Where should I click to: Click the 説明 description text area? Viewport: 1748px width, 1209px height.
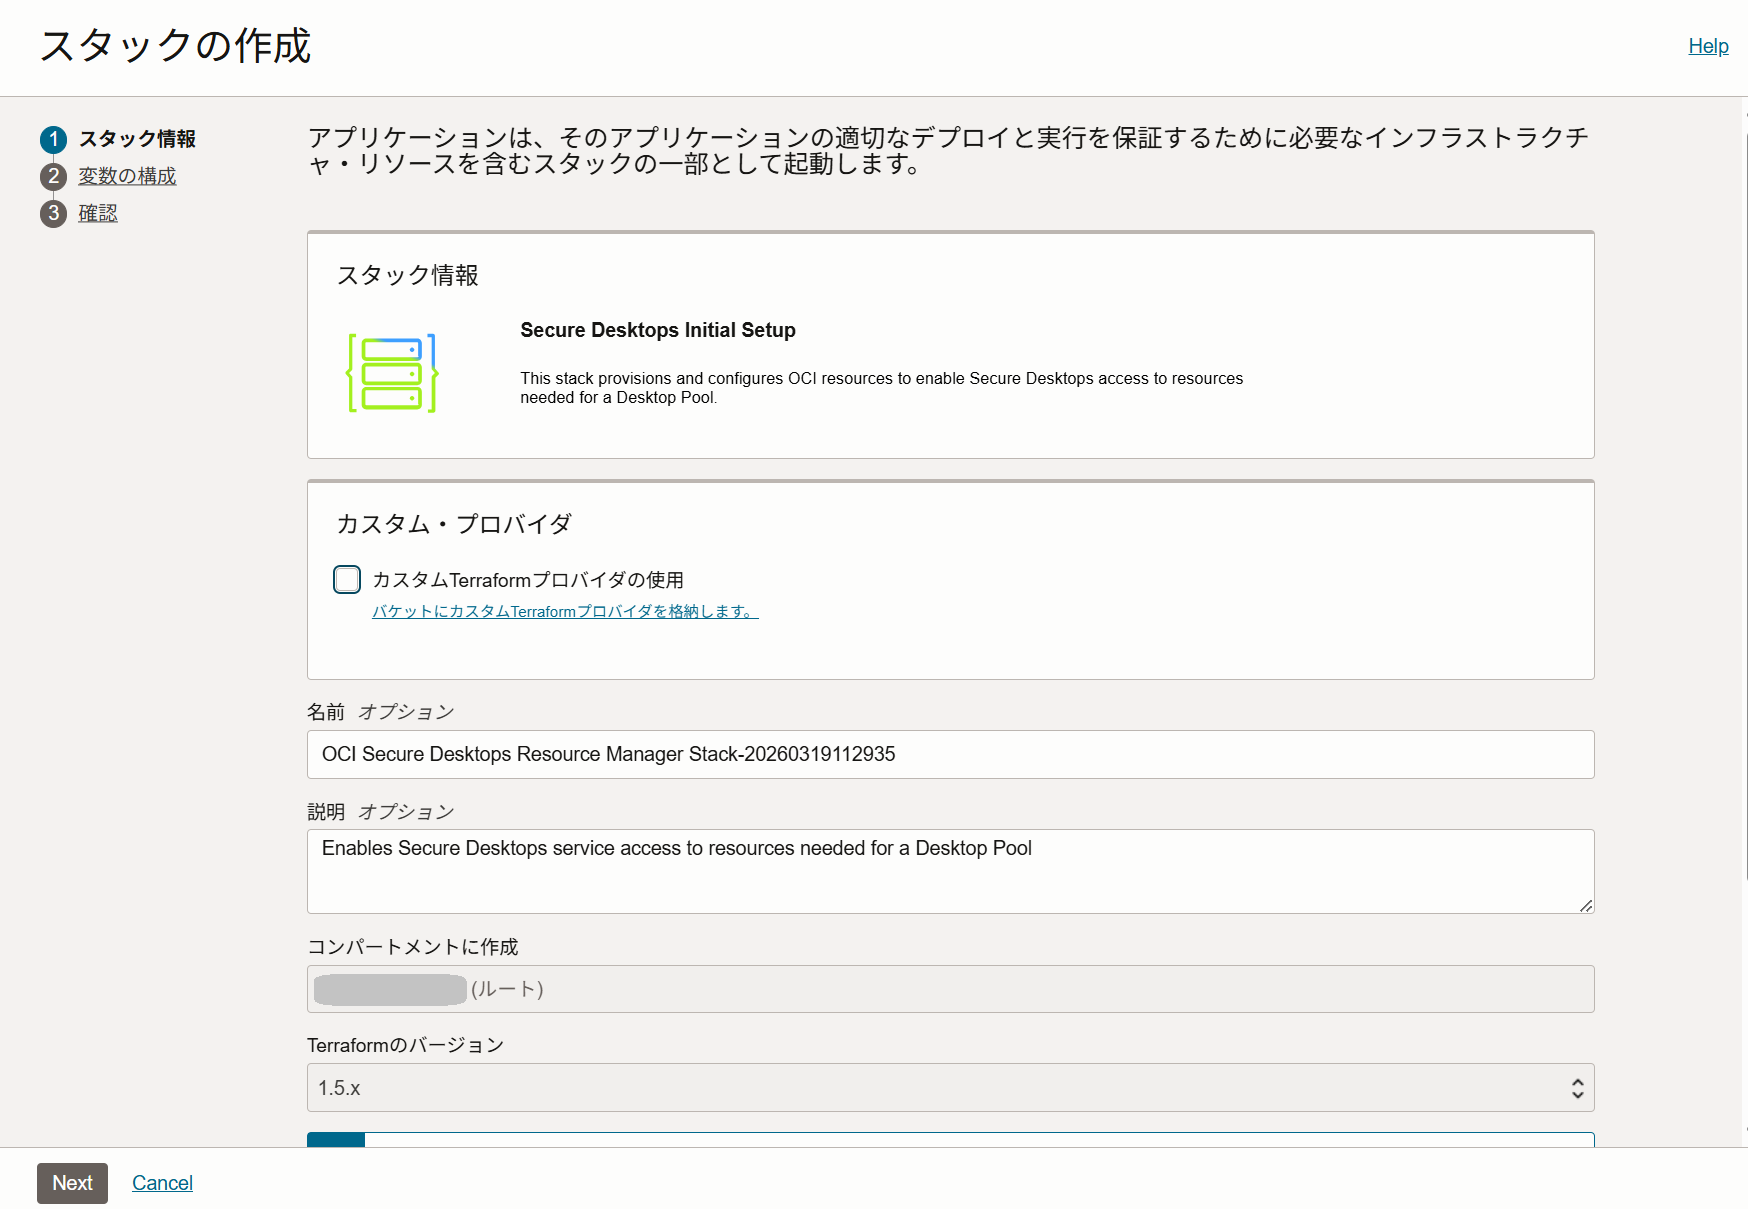point(950,870)
